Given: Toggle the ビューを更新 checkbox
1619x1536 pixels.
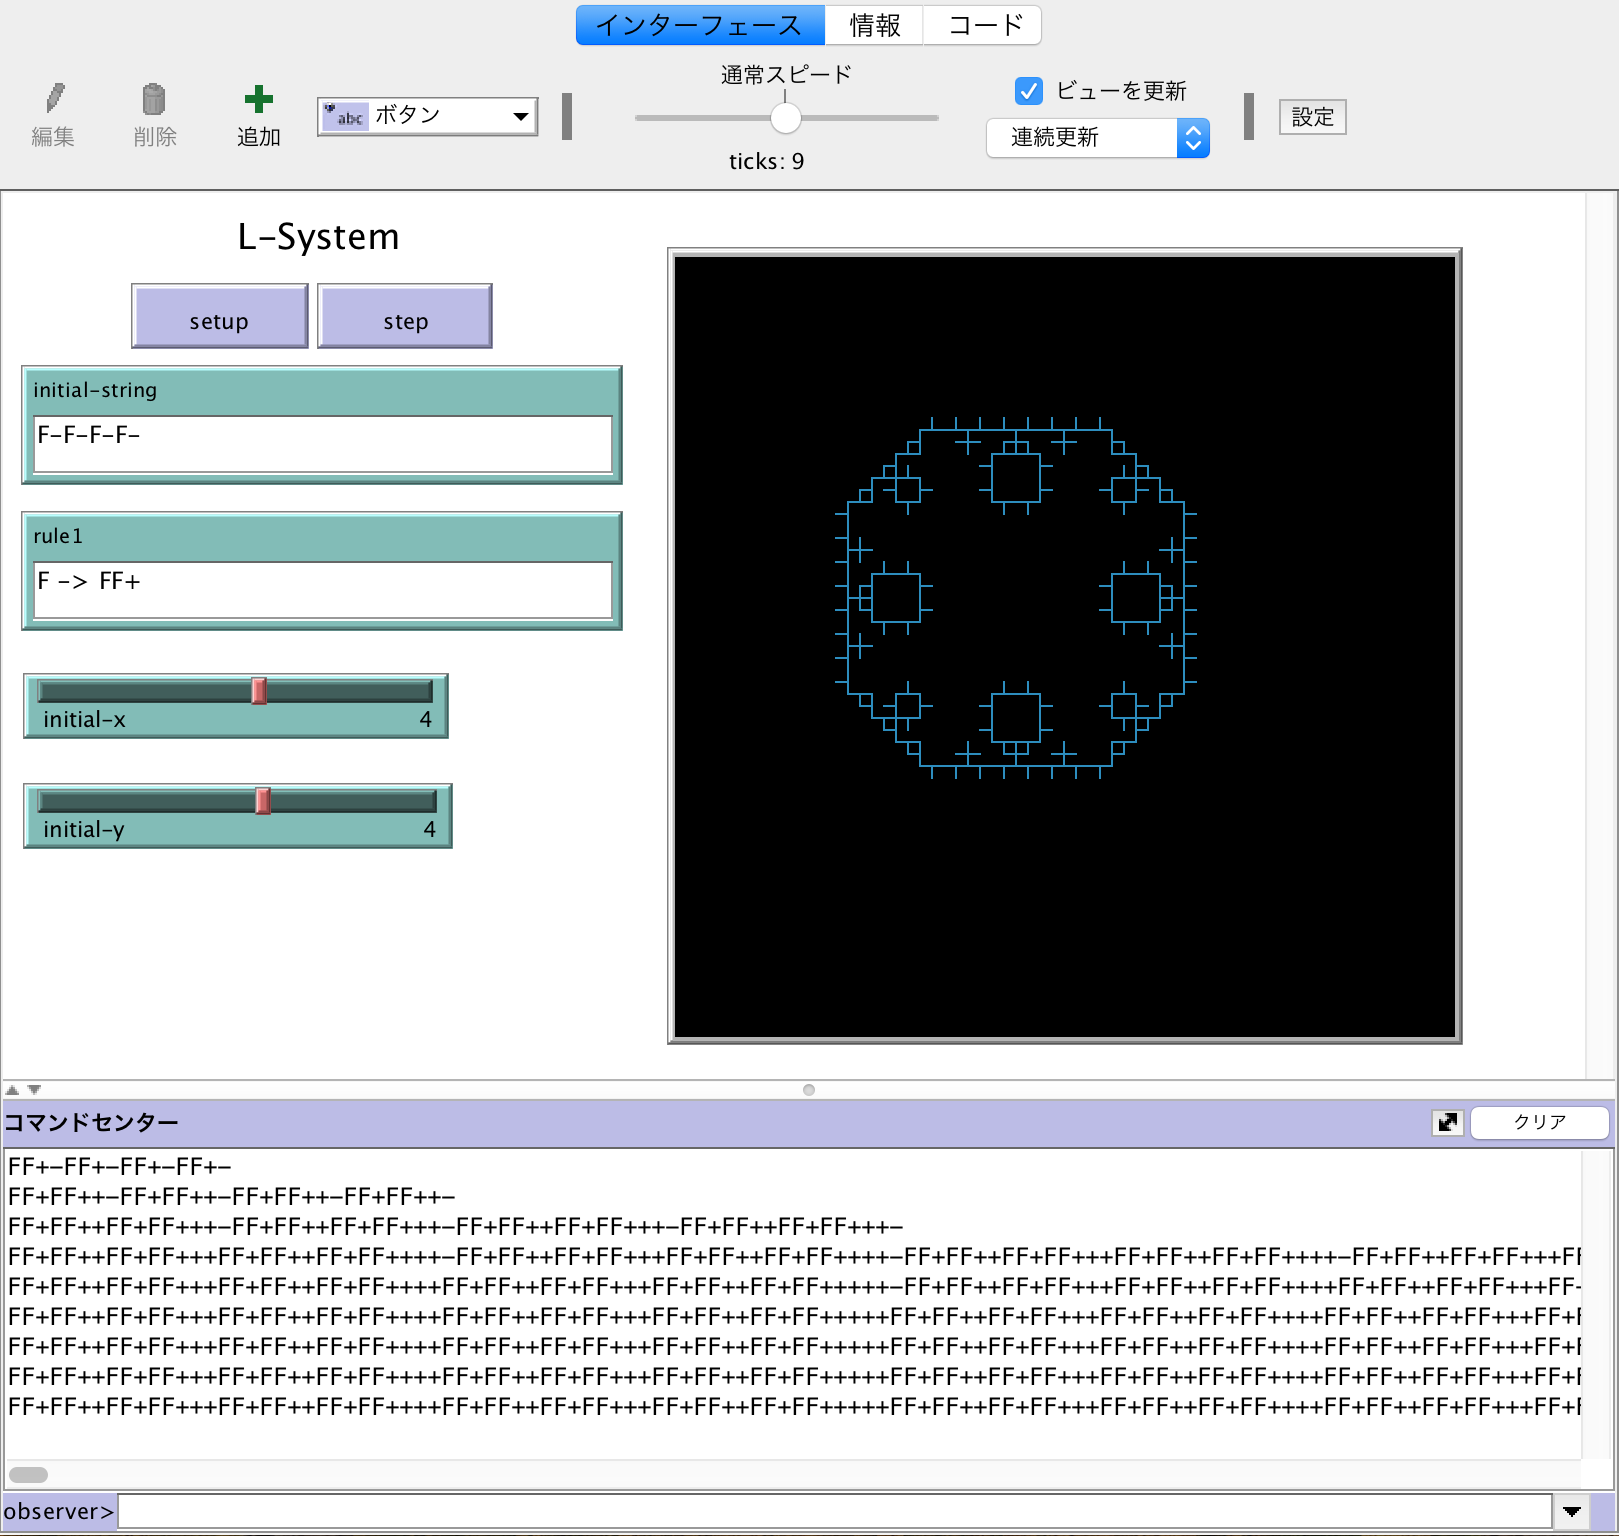Looking at the screenshot, I should tap(1028, 91).
